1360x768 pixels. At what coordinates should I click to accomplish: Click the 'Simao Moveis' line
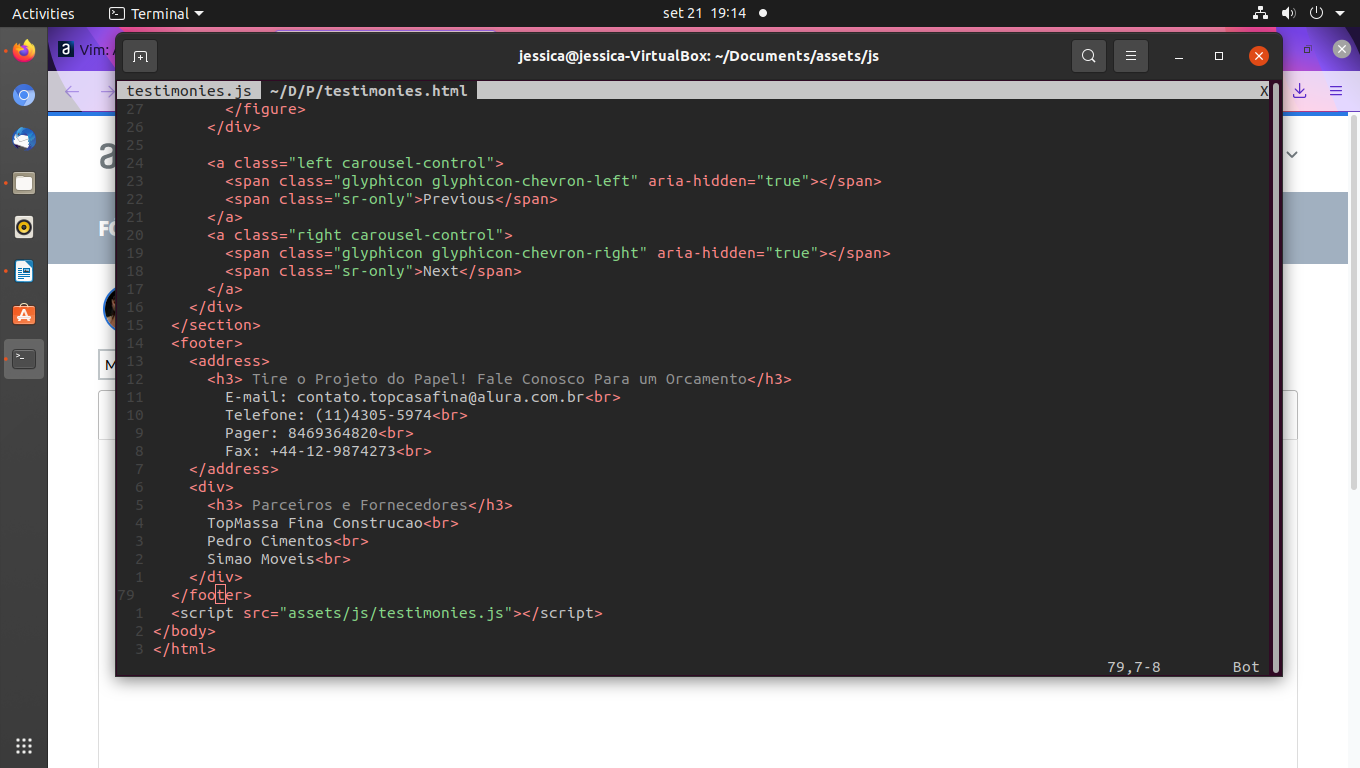260,559
